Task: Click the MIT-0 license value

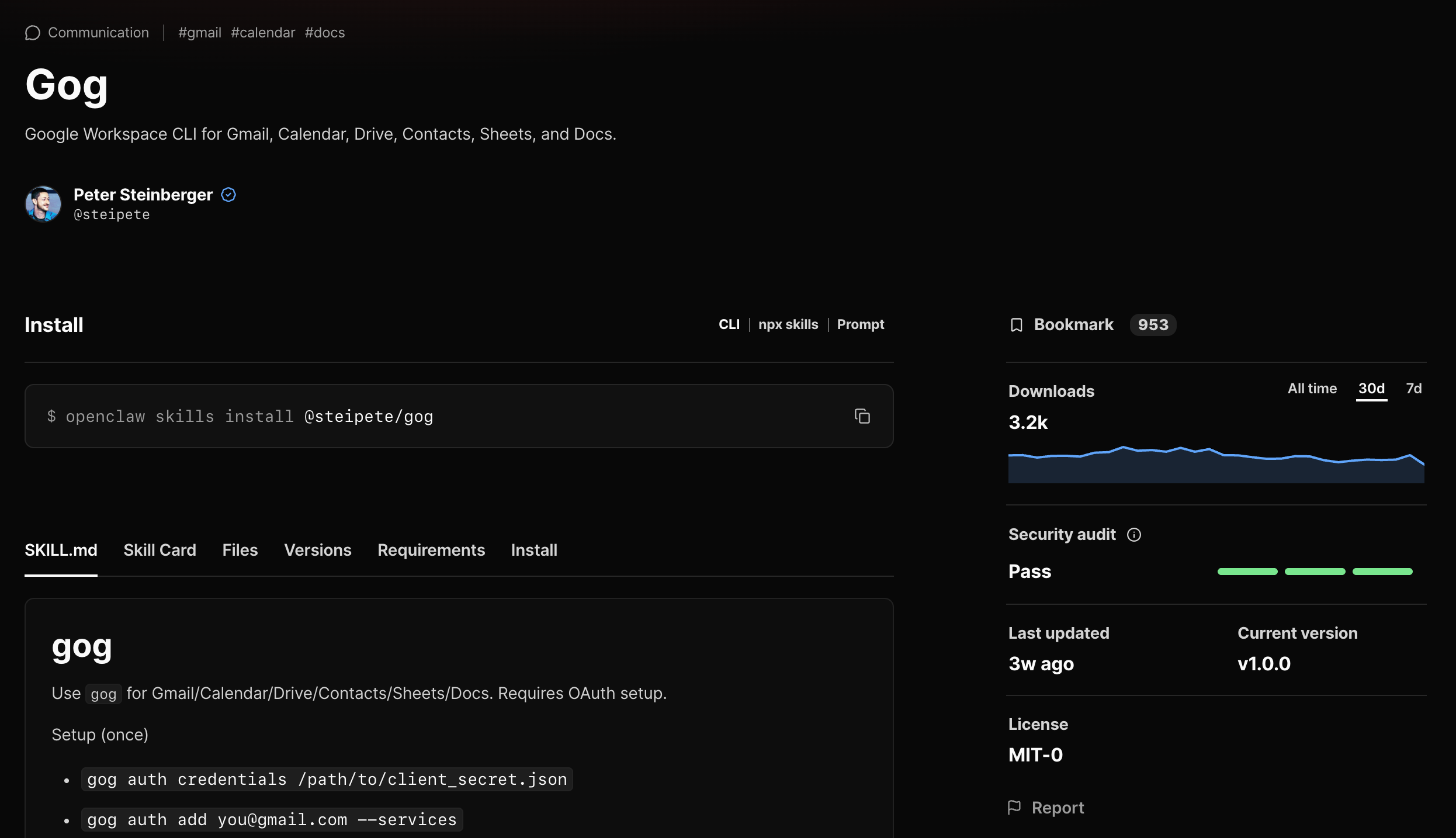Action: click(1036, 755)
